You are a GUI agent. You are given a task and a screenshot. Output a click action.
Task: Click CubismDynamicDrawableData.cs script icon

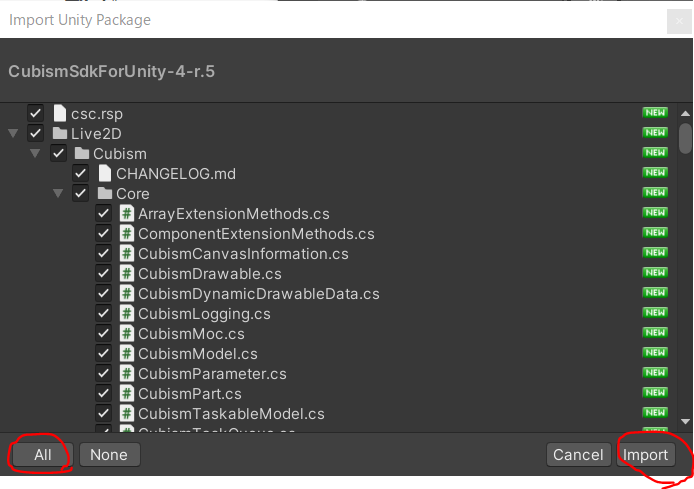127,293
